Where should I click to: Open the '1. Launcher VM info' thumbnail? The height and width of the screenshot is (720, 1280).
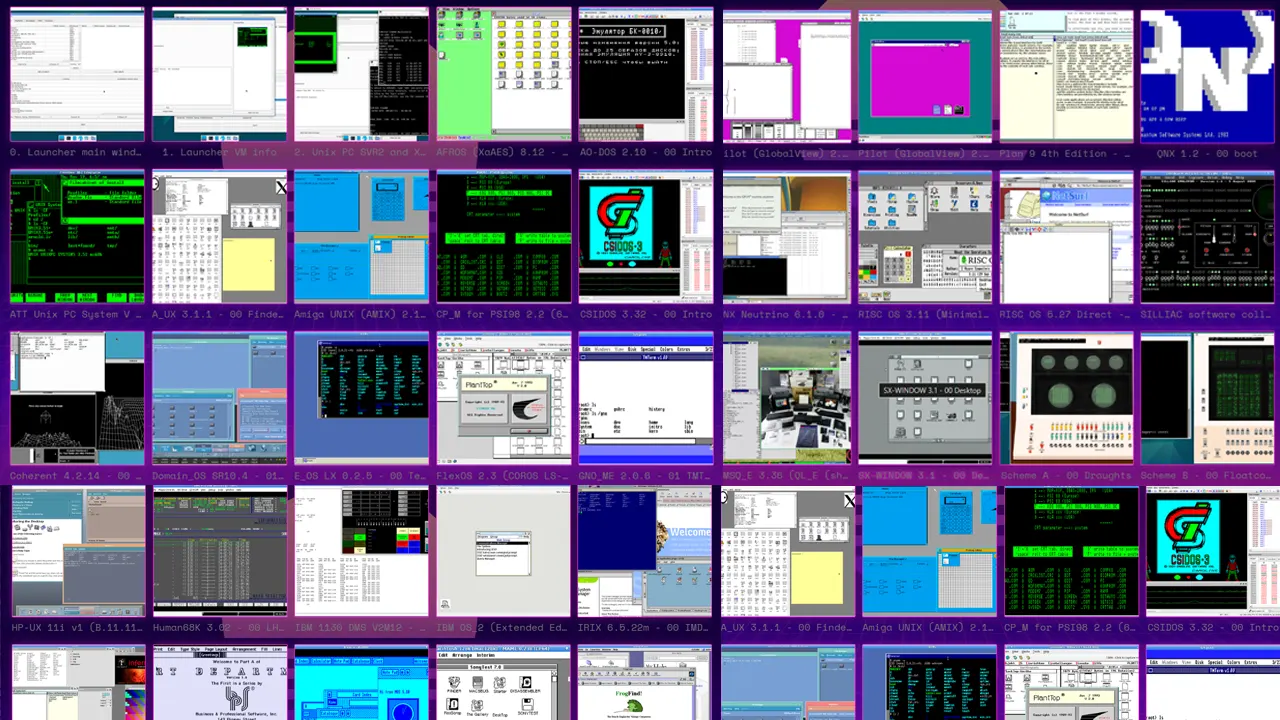[x=219, y=75]
